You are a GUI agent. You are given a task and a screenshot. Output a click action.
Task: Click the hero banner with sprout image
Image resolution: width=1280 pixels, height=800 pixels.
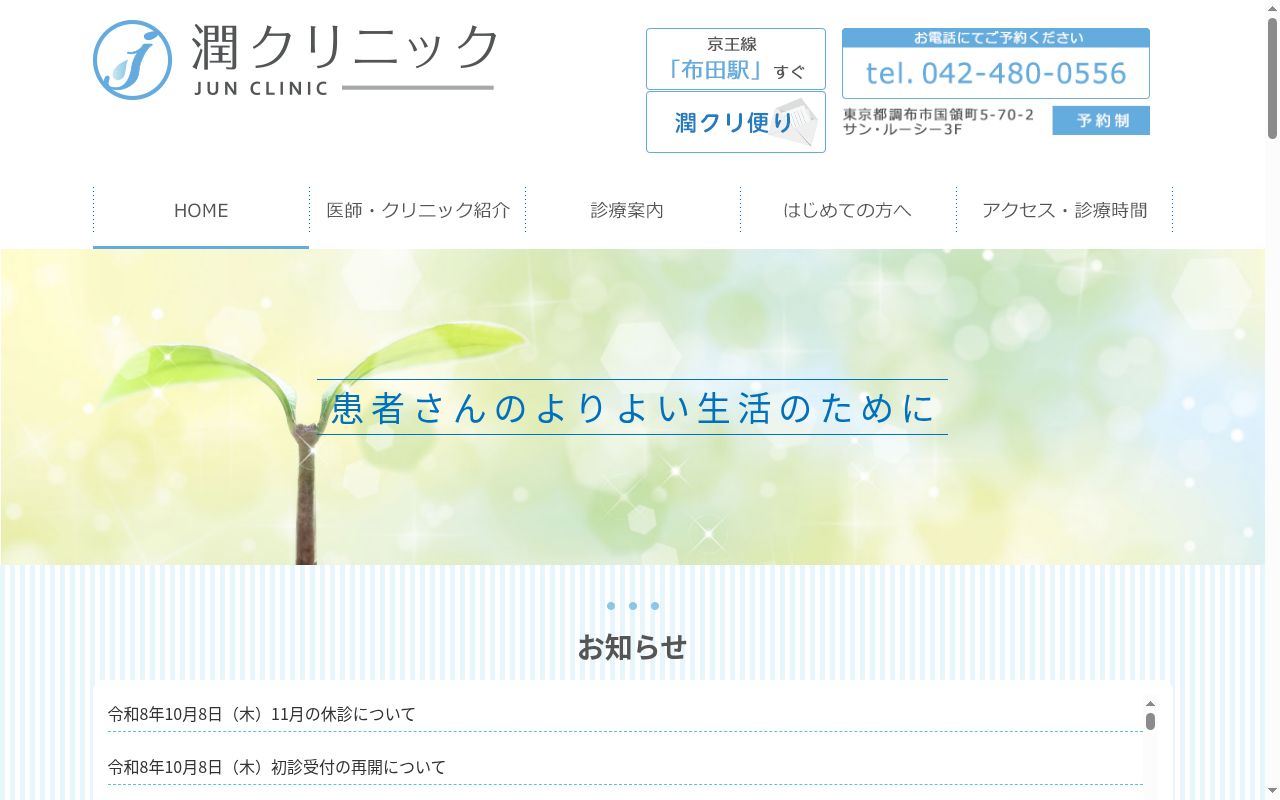632,407
